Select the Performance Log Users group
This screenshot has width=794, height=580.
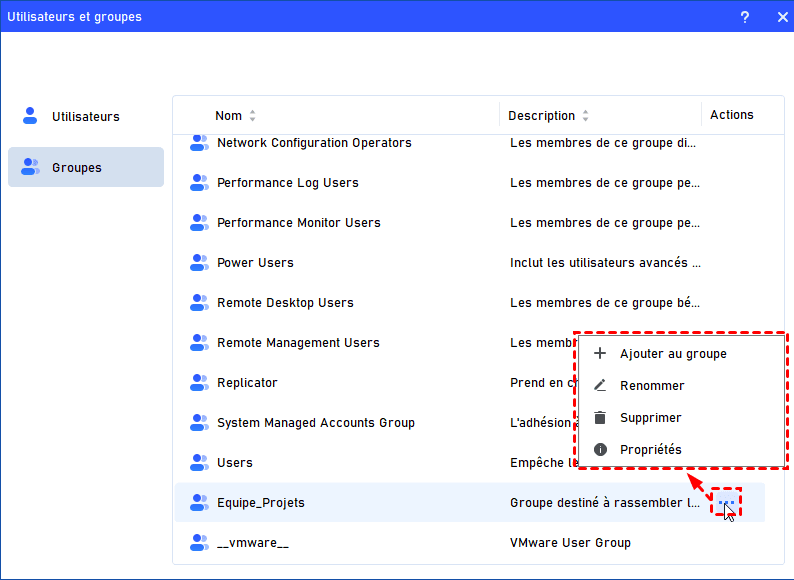click(287, 183)
